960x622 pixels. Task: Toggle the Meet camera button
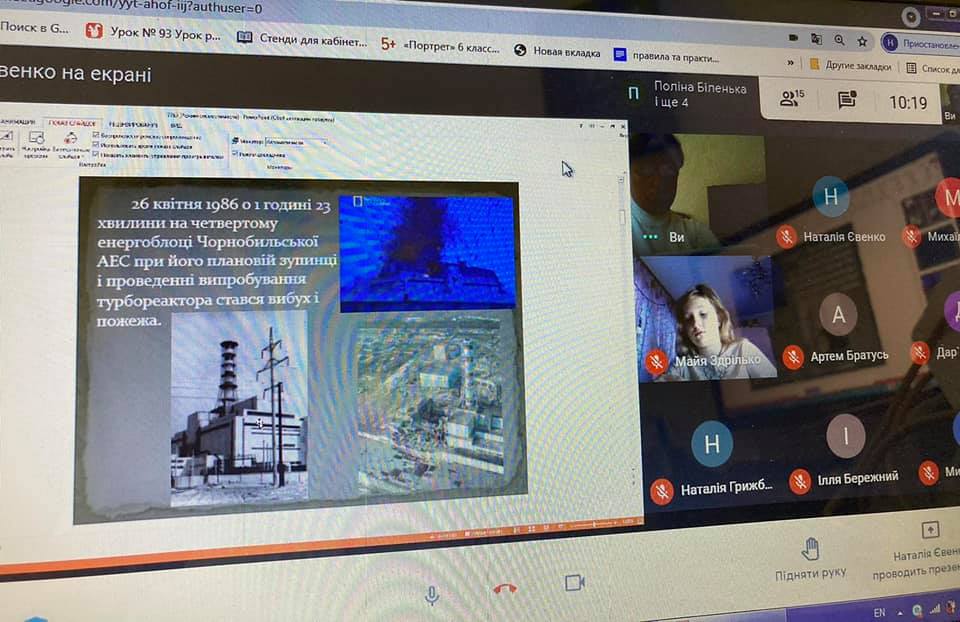[574, 582]
